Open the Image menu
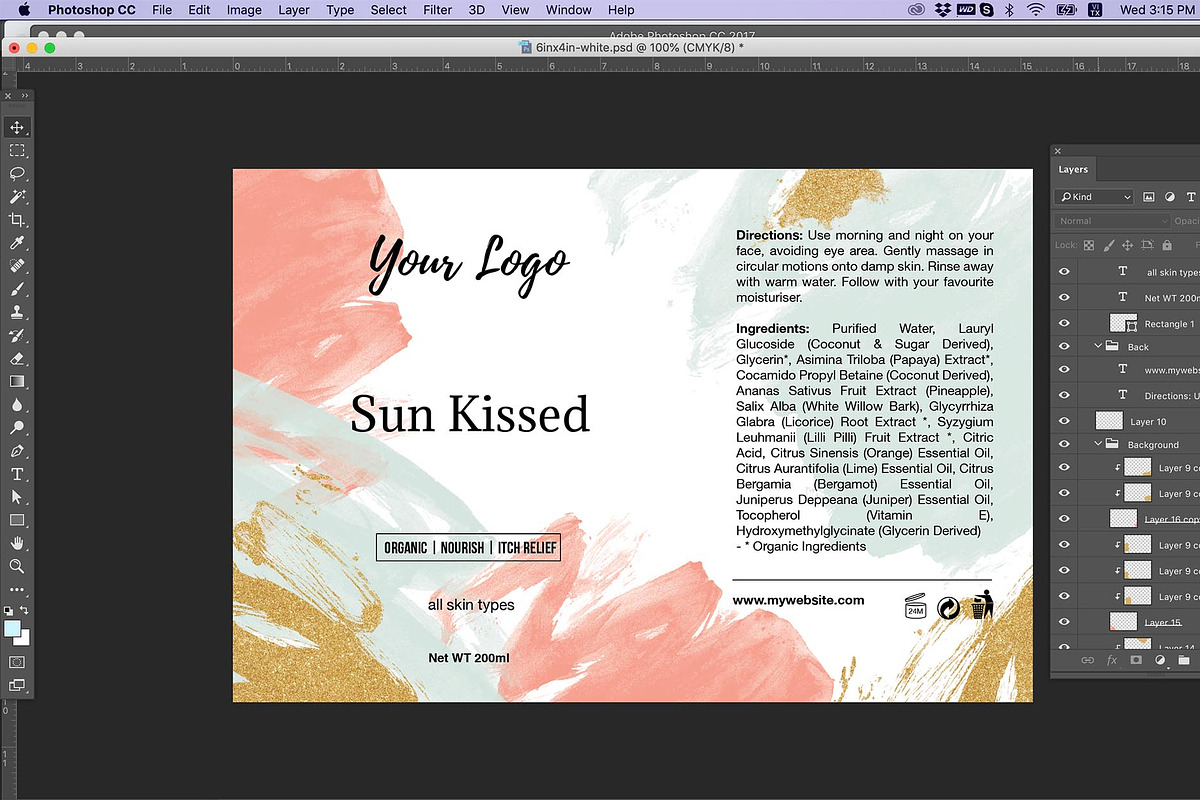 pyautogui.click(x=244, y=10)
